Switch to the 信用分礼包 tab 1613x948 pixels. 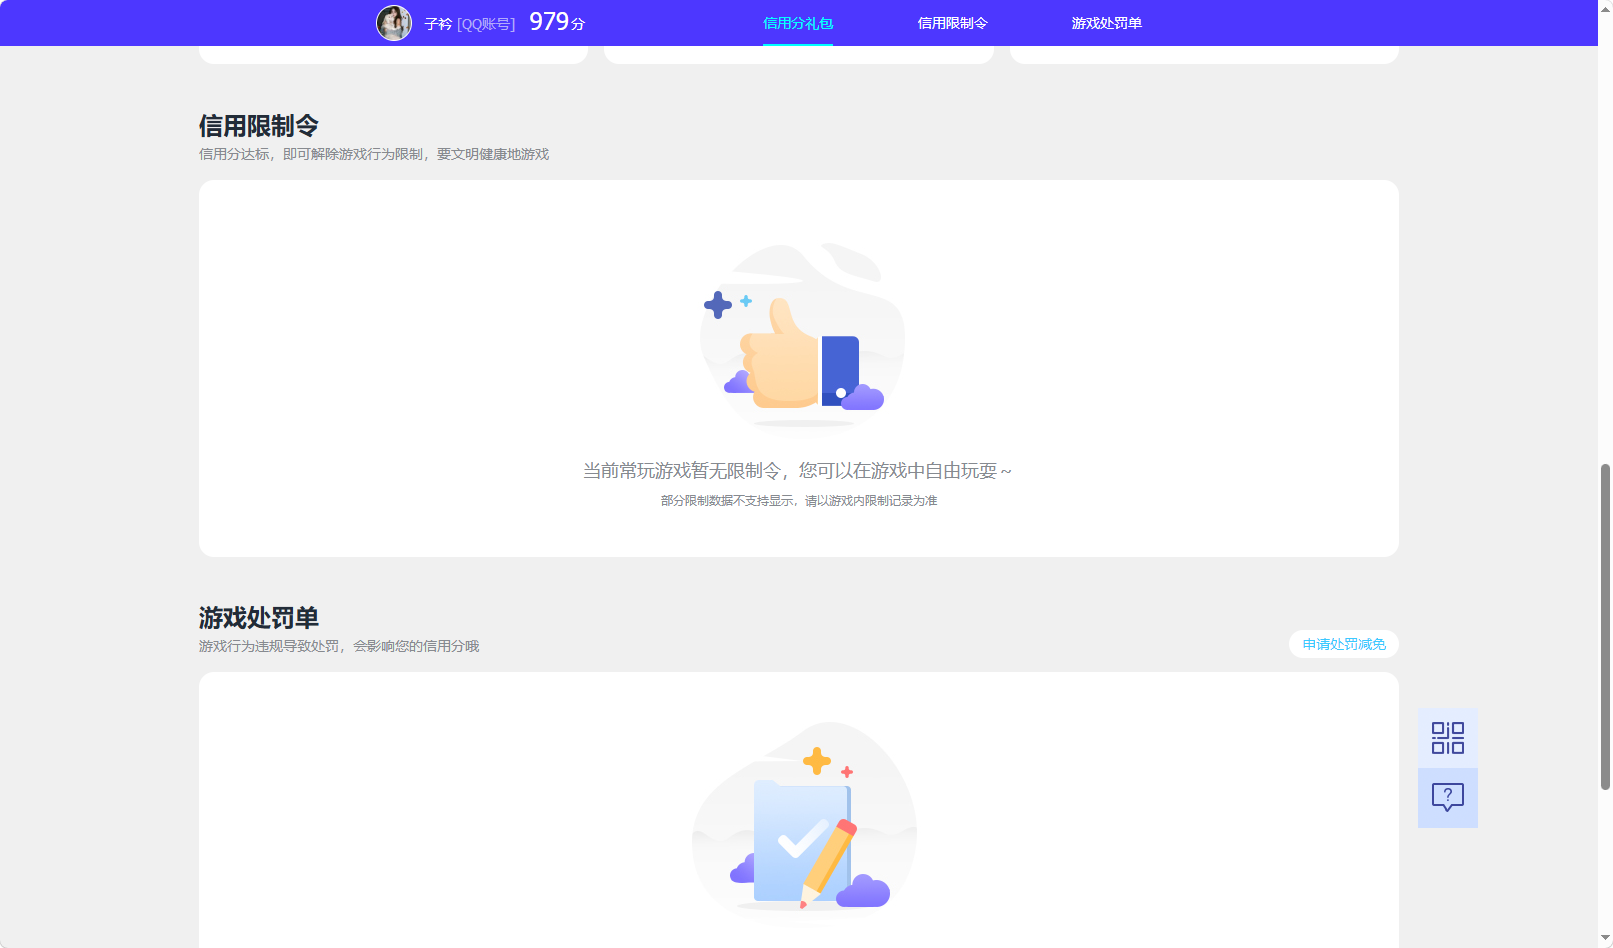[x=797, y=22]
